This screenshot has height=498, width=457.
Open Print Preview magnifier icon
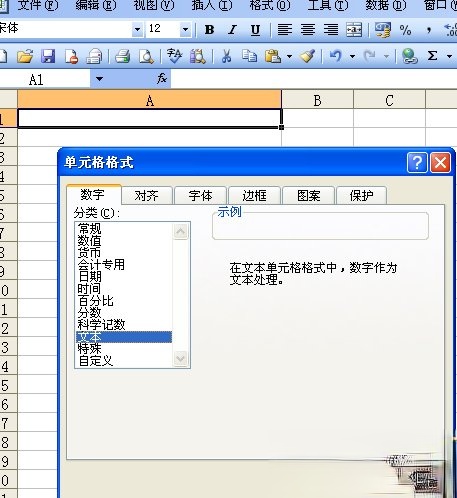coord(146,56)
